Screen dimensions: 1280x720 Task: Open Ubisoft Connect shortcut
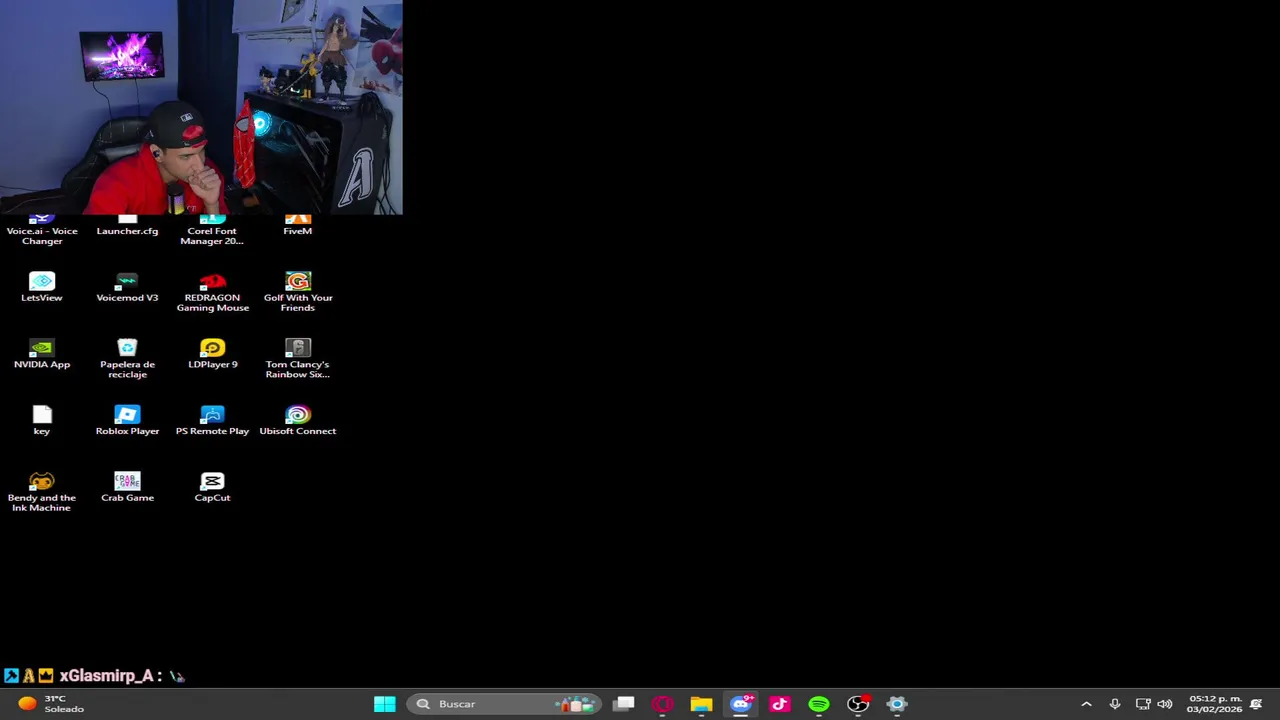point(298,420)
